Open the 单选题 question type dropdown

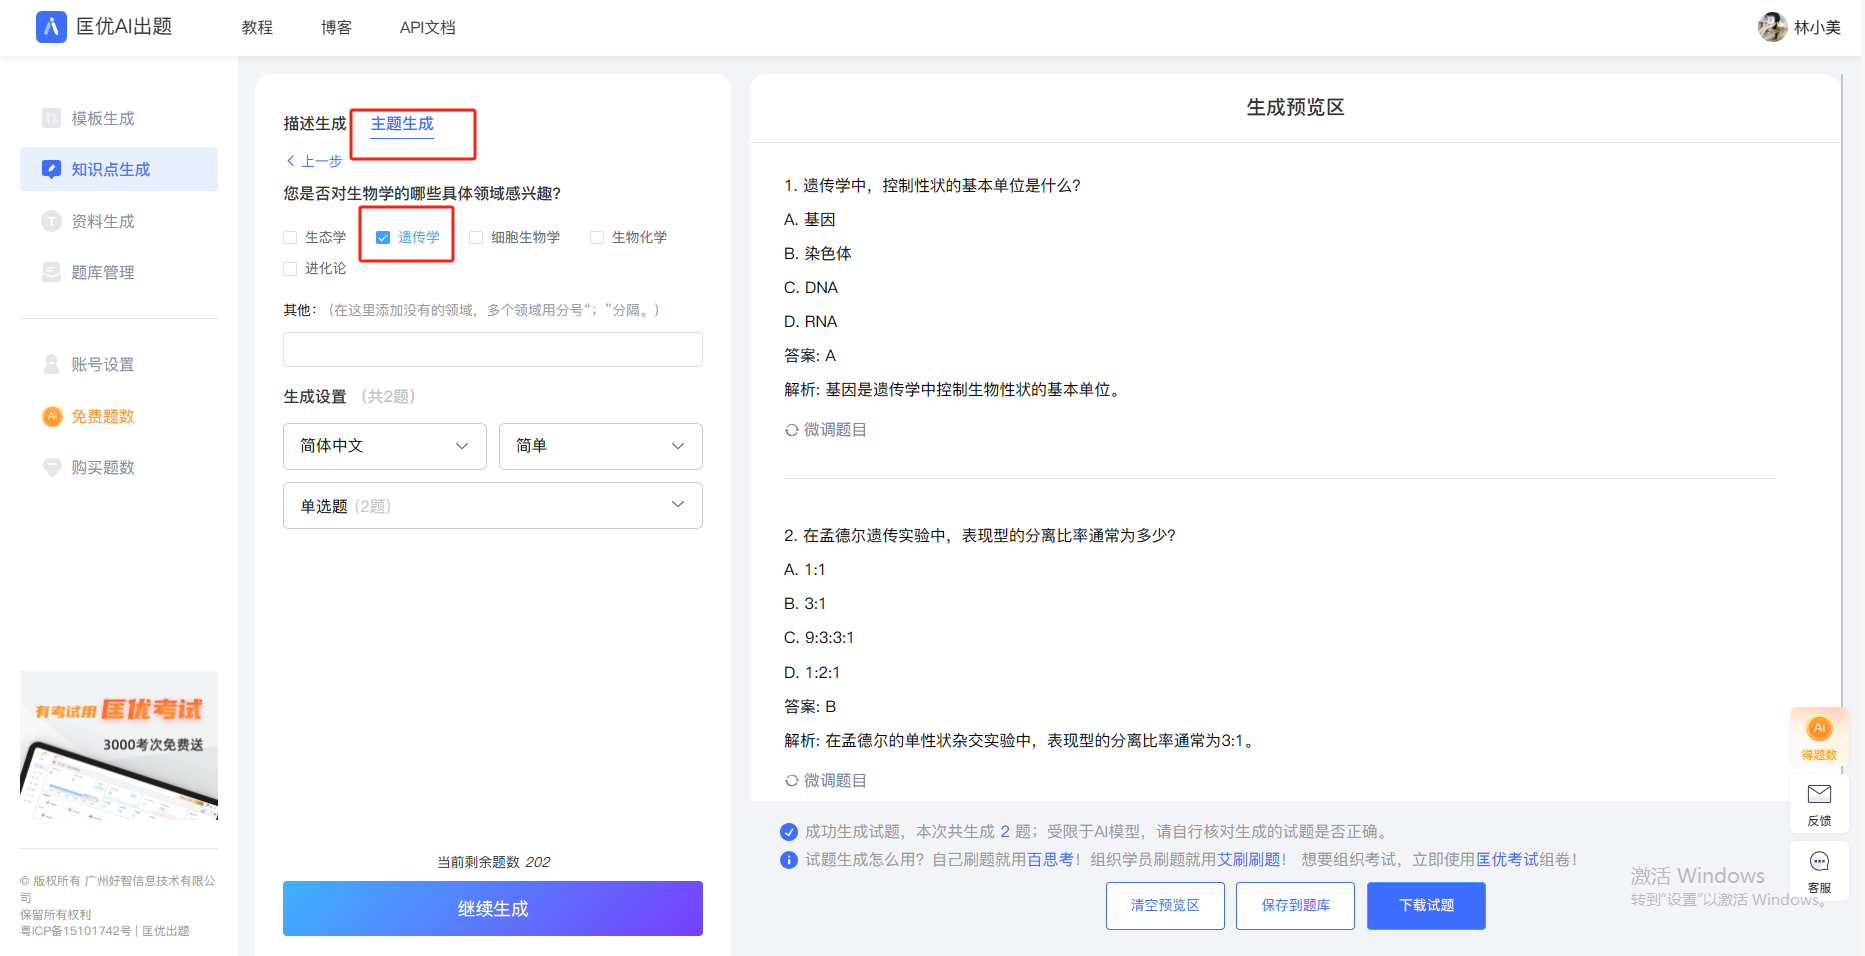[493, 506]
